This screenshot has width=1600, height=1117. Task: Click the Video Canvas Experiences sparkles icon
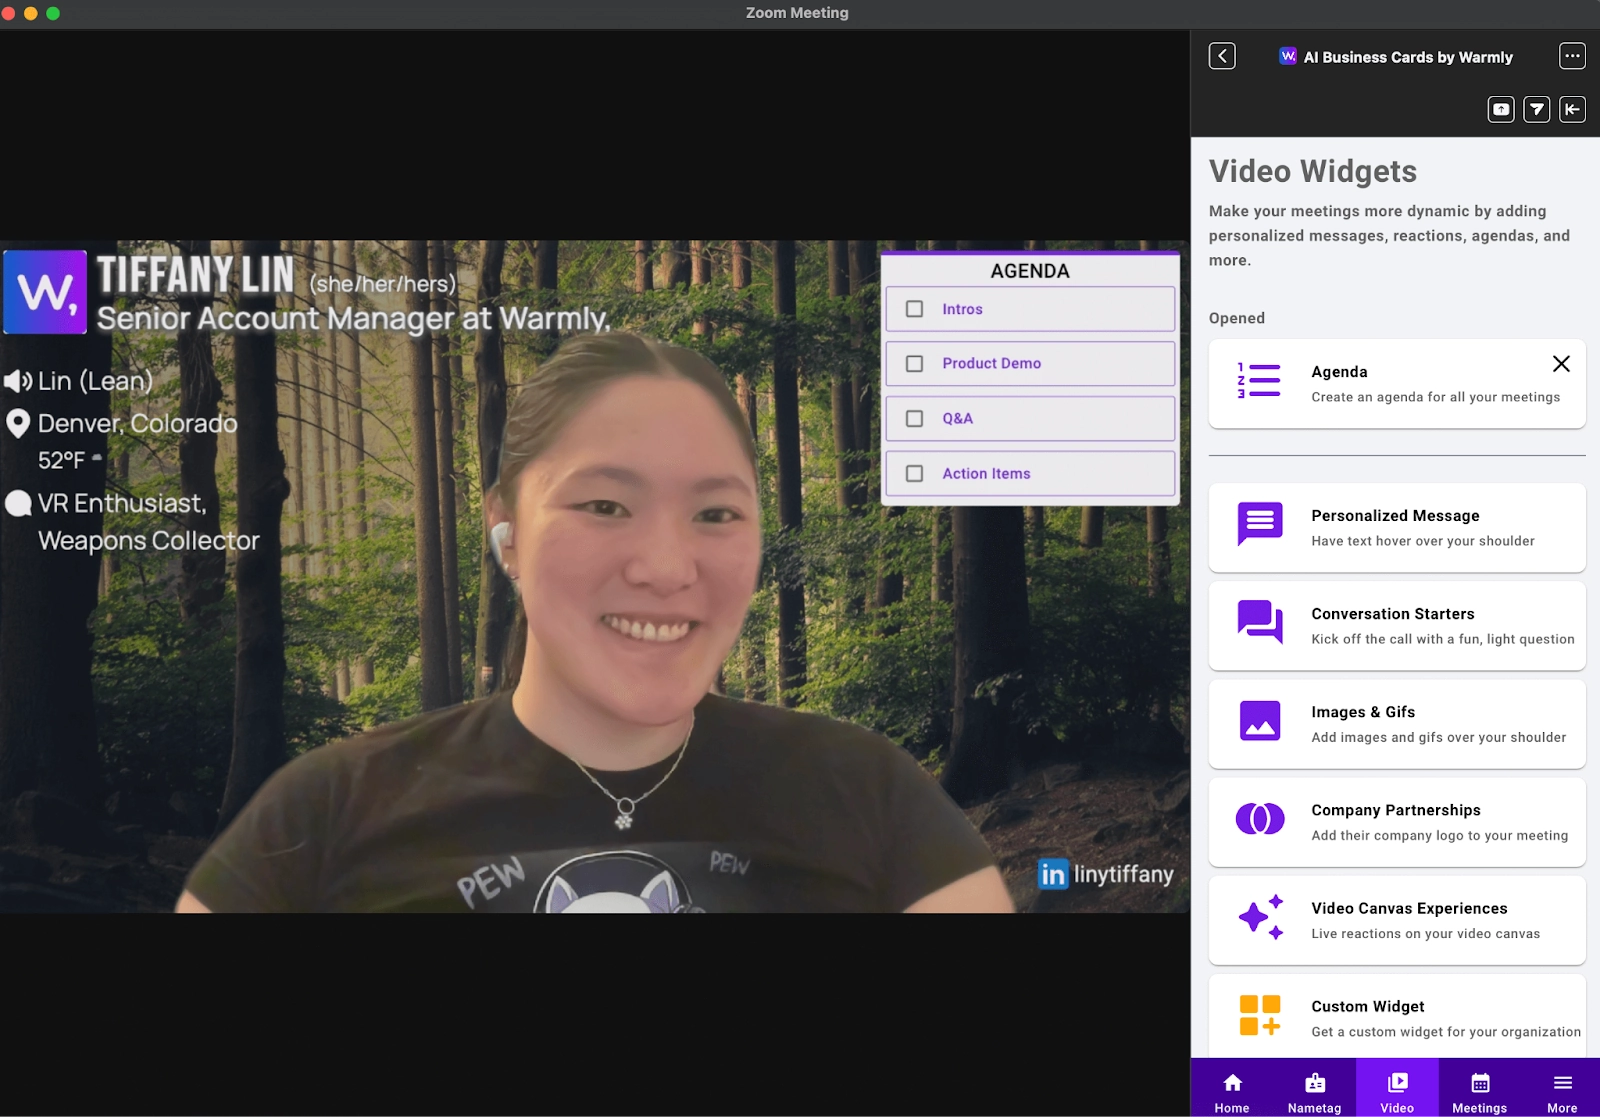pos(1260,917)
